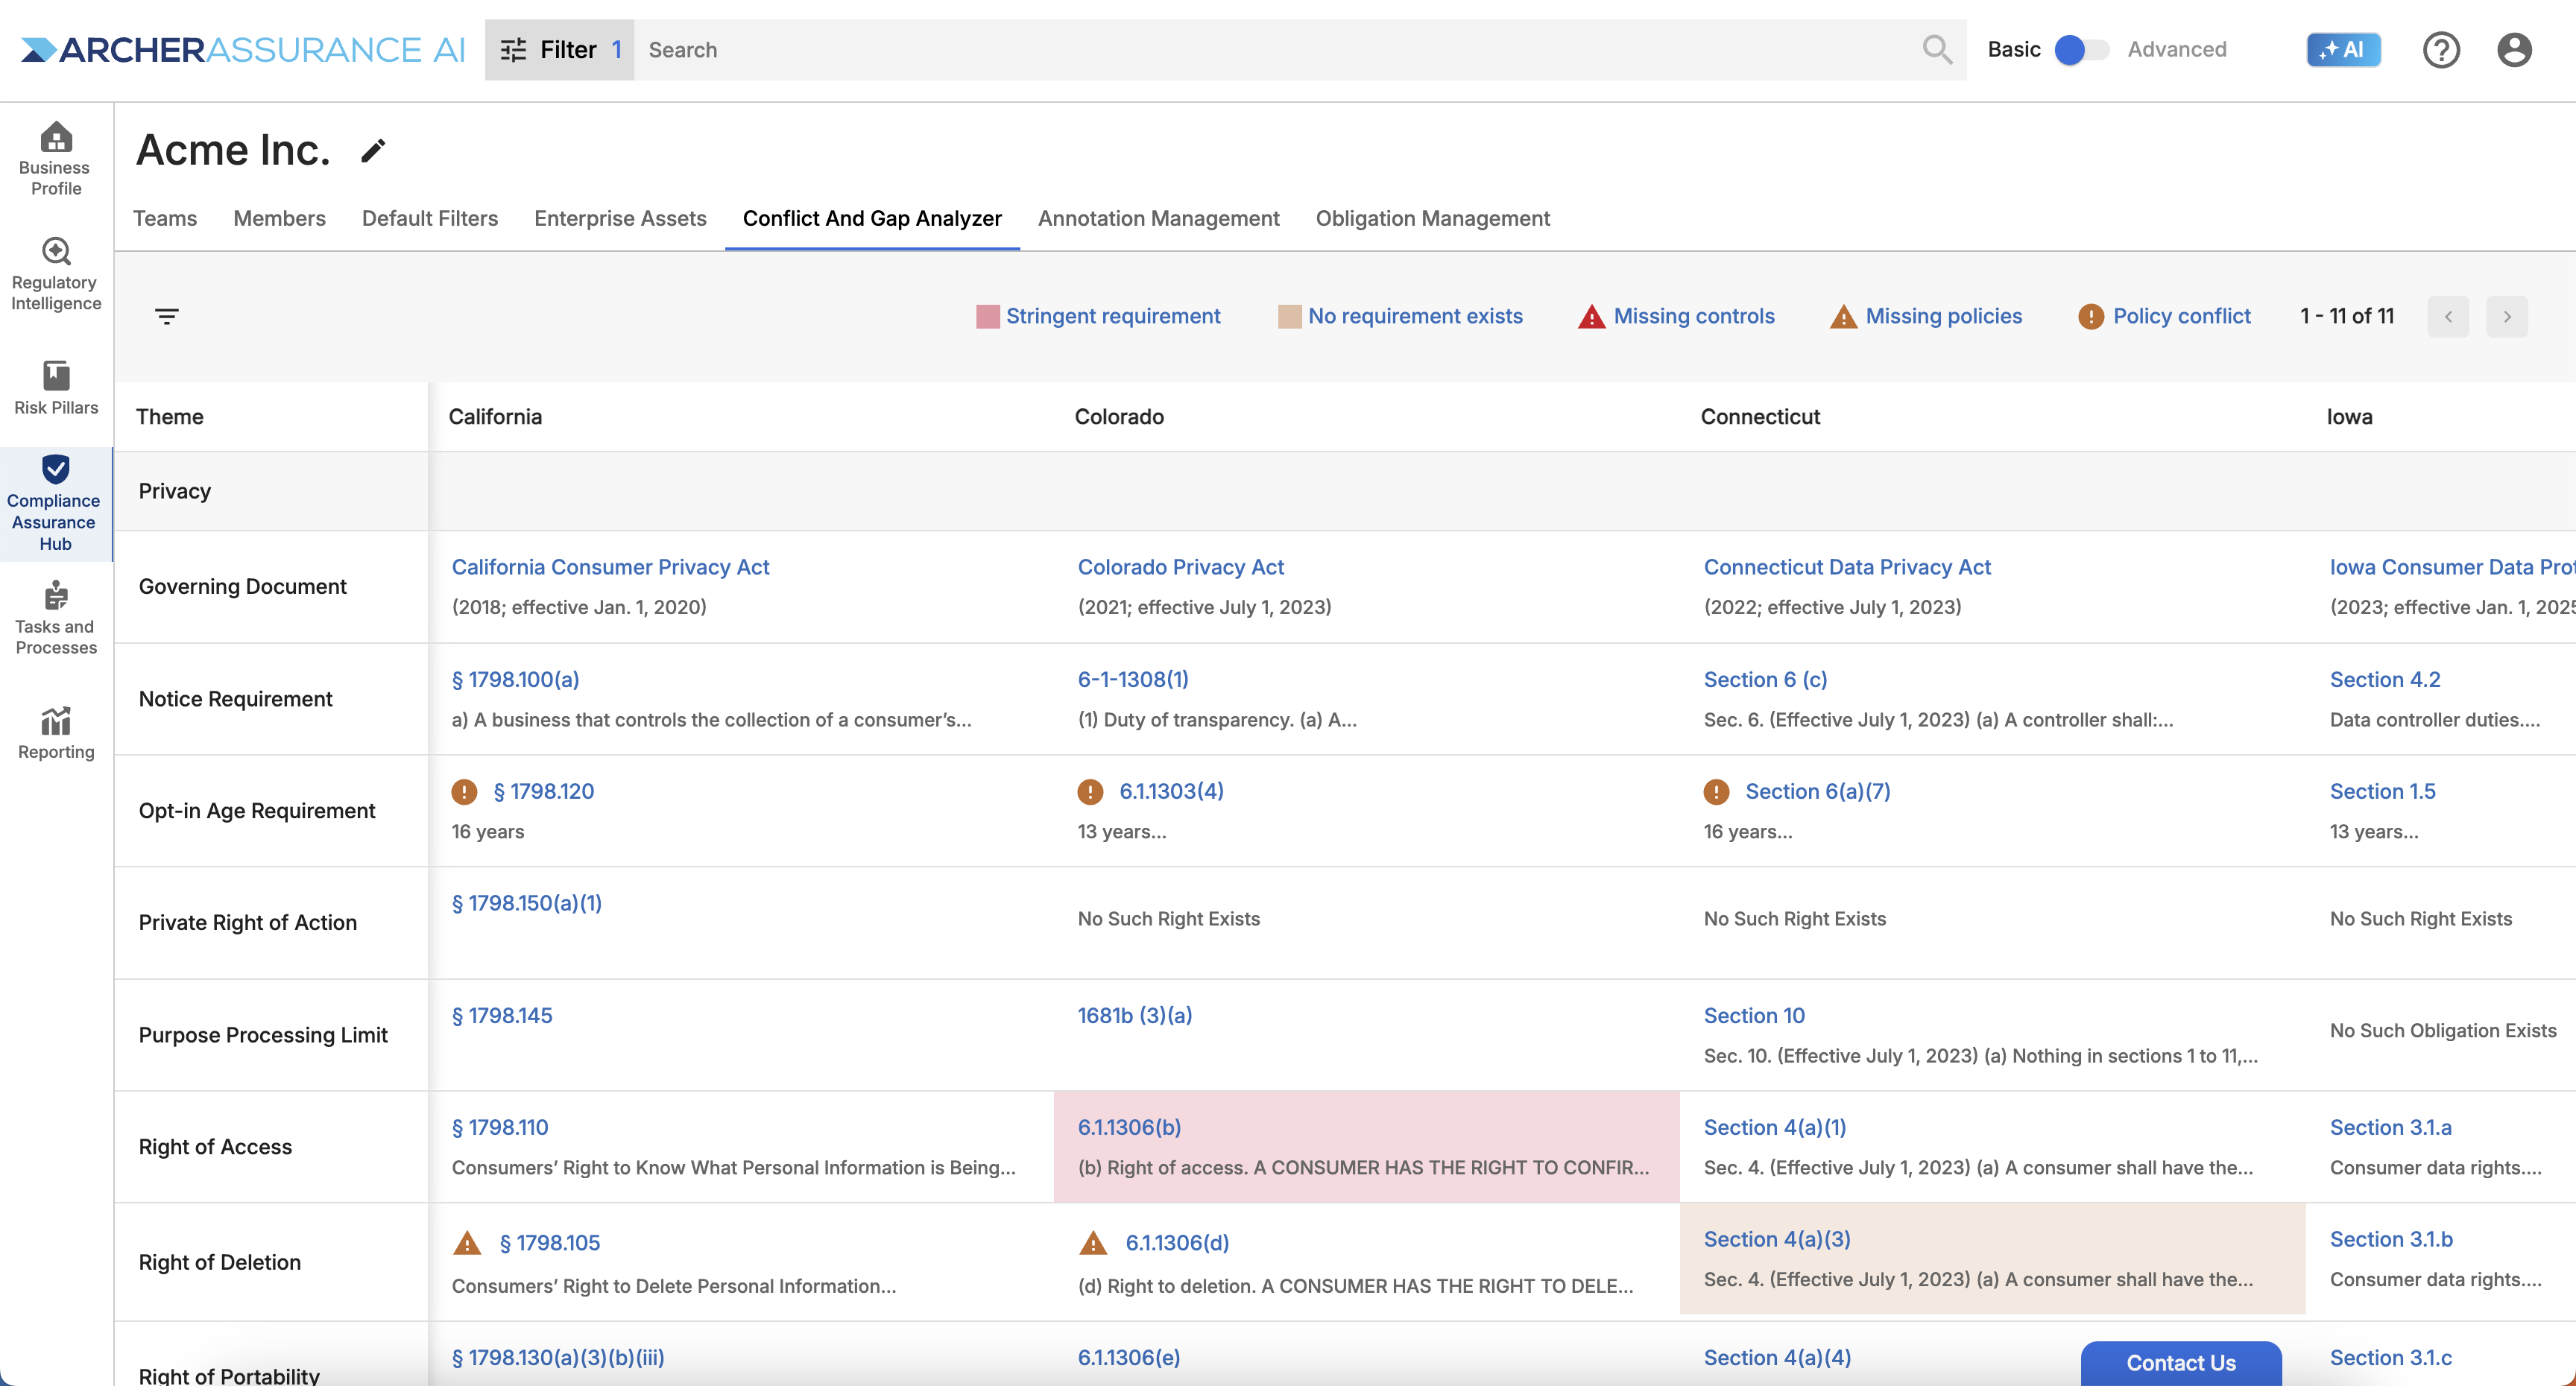Open the Default Filters tab
The image size is (2576, 1386).
(x=430, y=219)
